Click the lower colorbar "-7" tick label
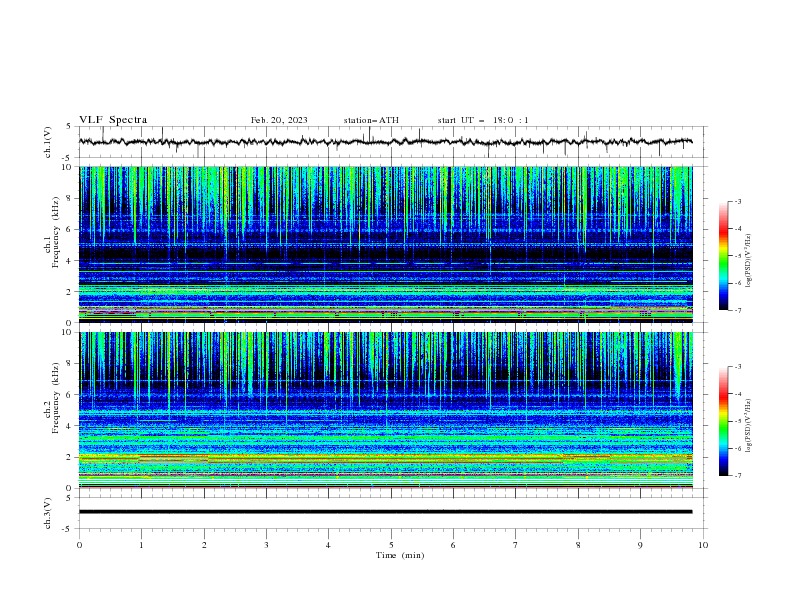Viewport: 792px width, 612px height. (x=738, y=475)
